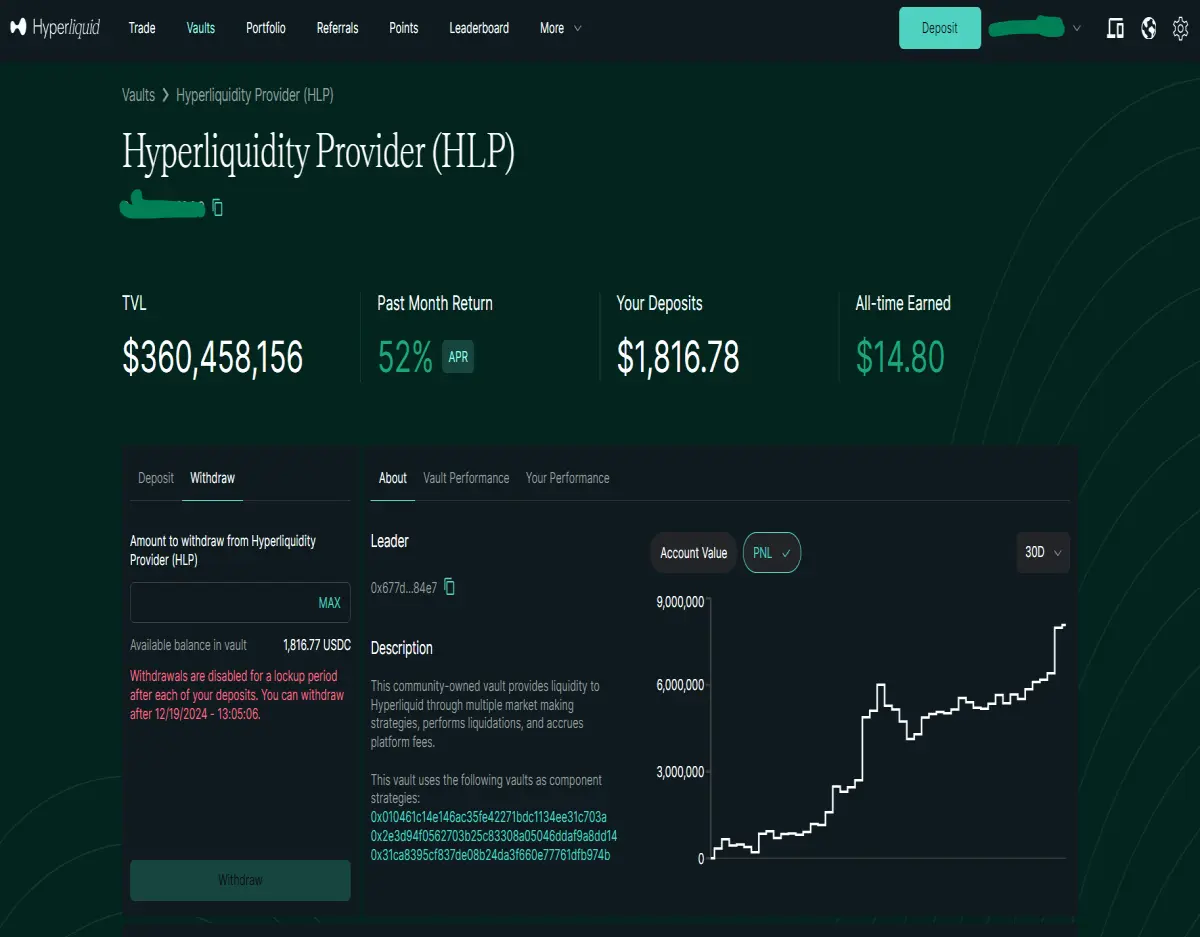Select the About tab
Screen dimensions: 1200x937
[393, 478]
